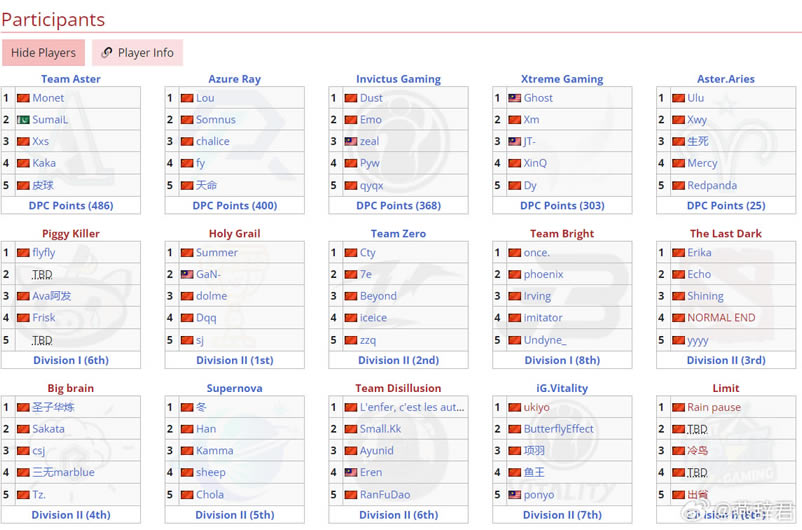The width and height of the screenshot is (802, 530).
Task: Open the Team Aster team link
Action: pyautogui.click(x=70, y=79)
